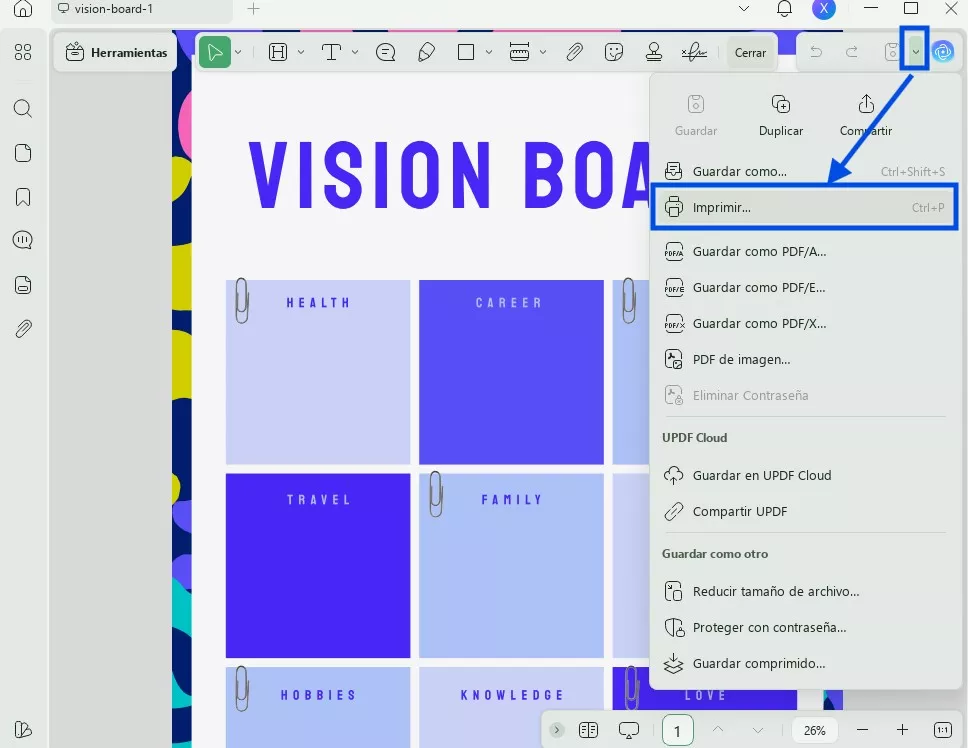Expand the measure tool dropdown arrow
This screenshot has width=968, height=748.
[x=543, y=52]
